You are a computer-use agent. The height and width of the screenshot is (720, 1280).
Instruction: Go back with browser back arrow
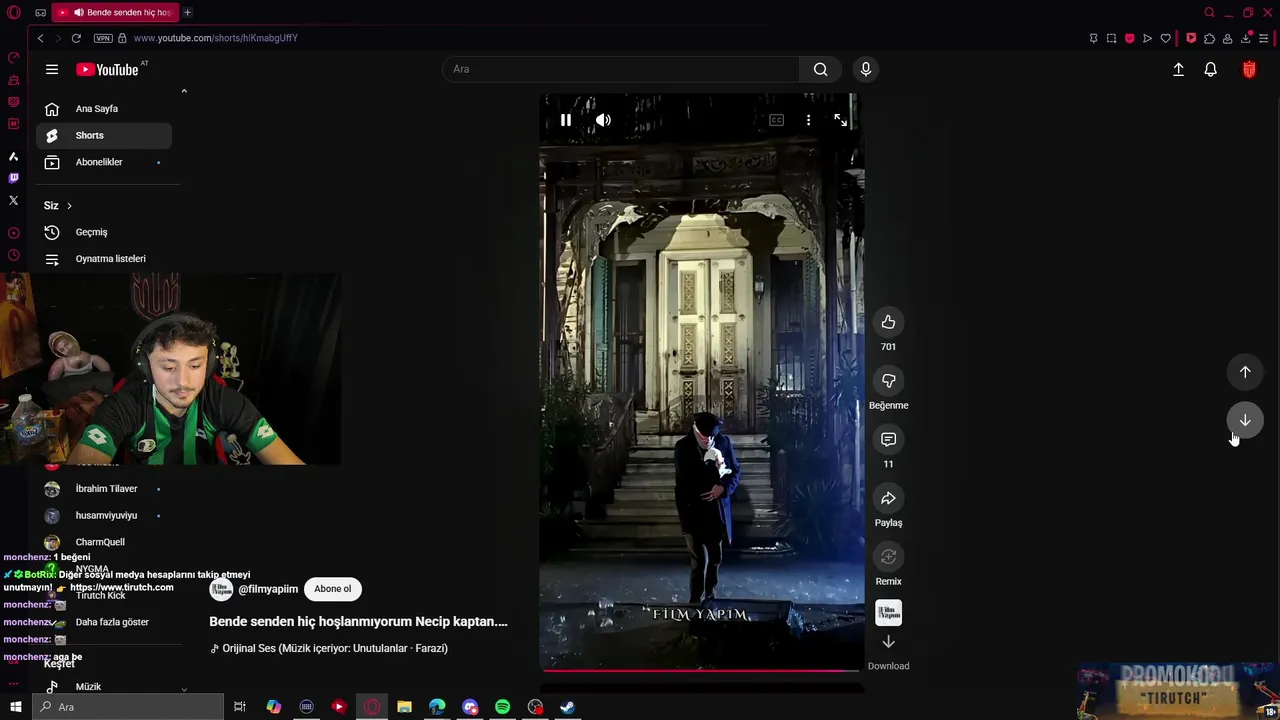click(40, 38)
